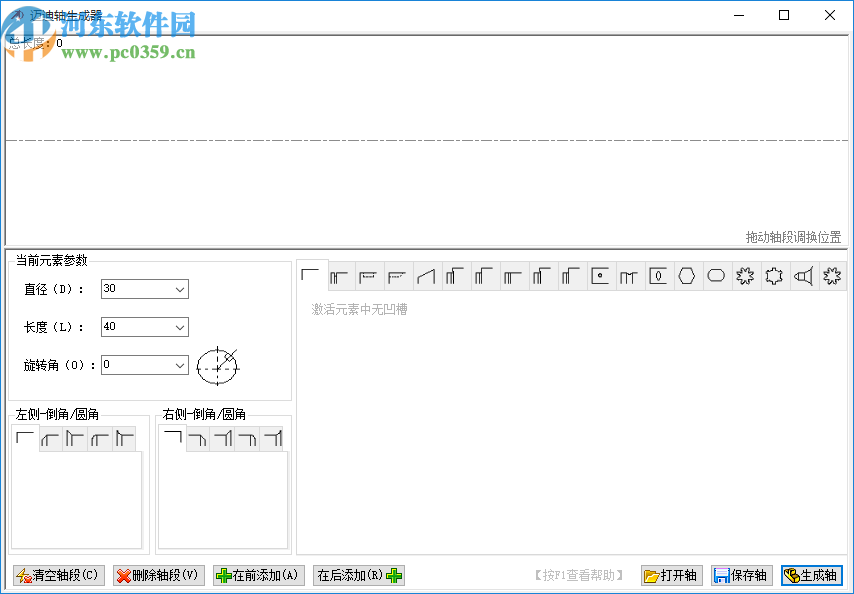Select the left-side angled chamfer tab
854x594 pixels.
[x=51, y=439]
